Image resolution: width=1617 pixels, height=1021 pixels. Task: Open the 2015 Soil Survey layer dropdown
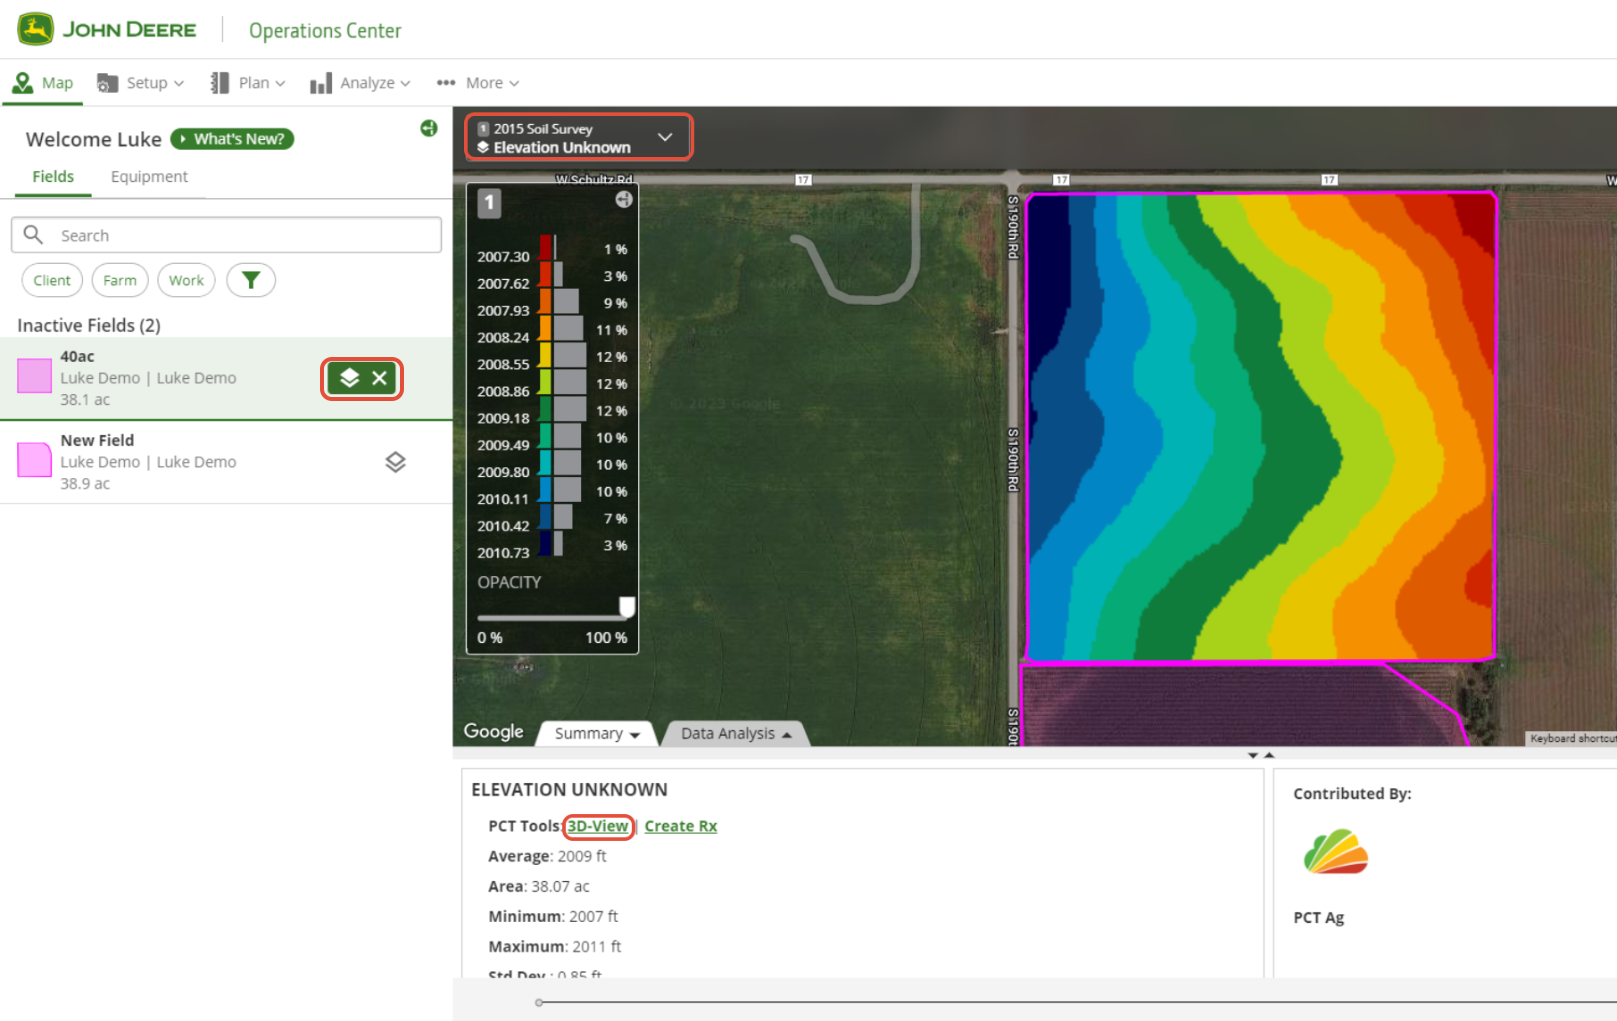click(x=578, y=137)
